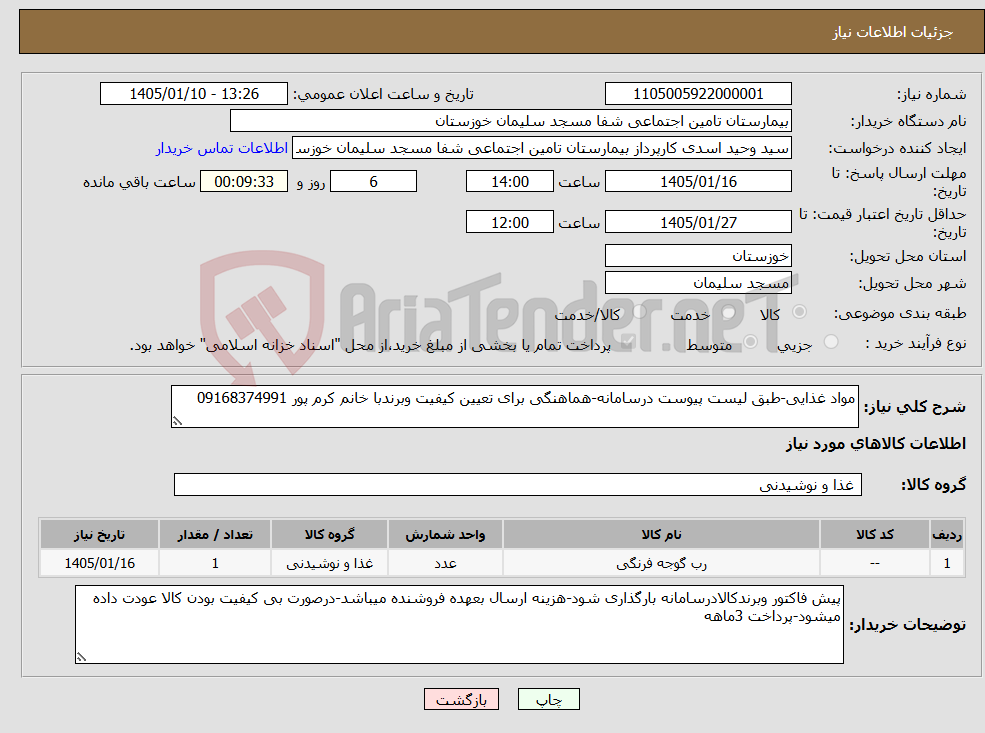The width and height of the screenshot is (985, 733).
Task: Click the validity time 12:00 field
Action: pyautogui.click(x=509, y=222)
